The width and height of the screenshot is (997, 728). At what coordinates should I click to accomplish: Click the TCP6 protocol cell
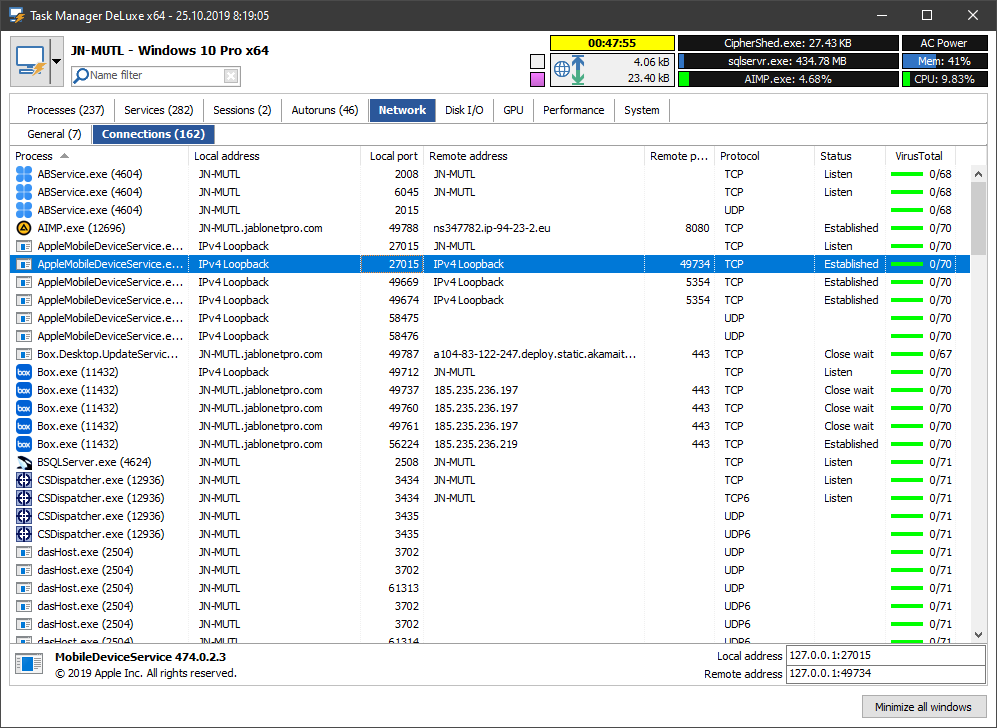point(736,498)
